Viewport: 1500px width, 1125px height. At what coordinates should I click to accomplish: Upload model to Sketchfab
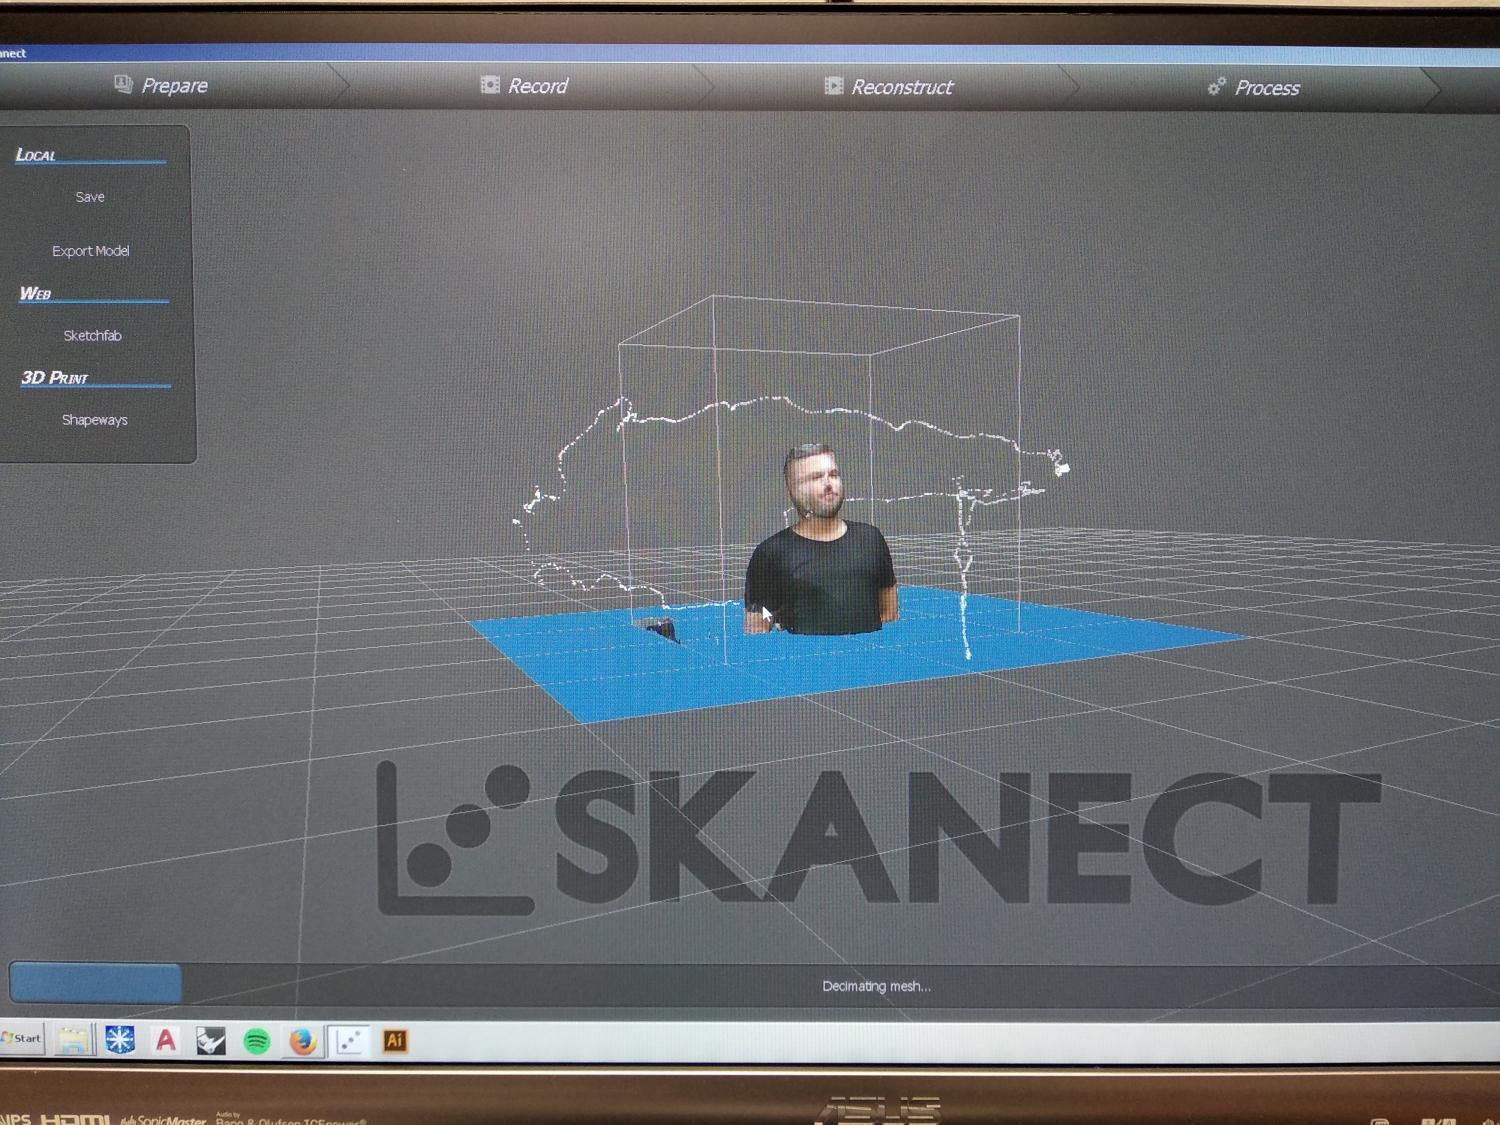coord(92,336)
